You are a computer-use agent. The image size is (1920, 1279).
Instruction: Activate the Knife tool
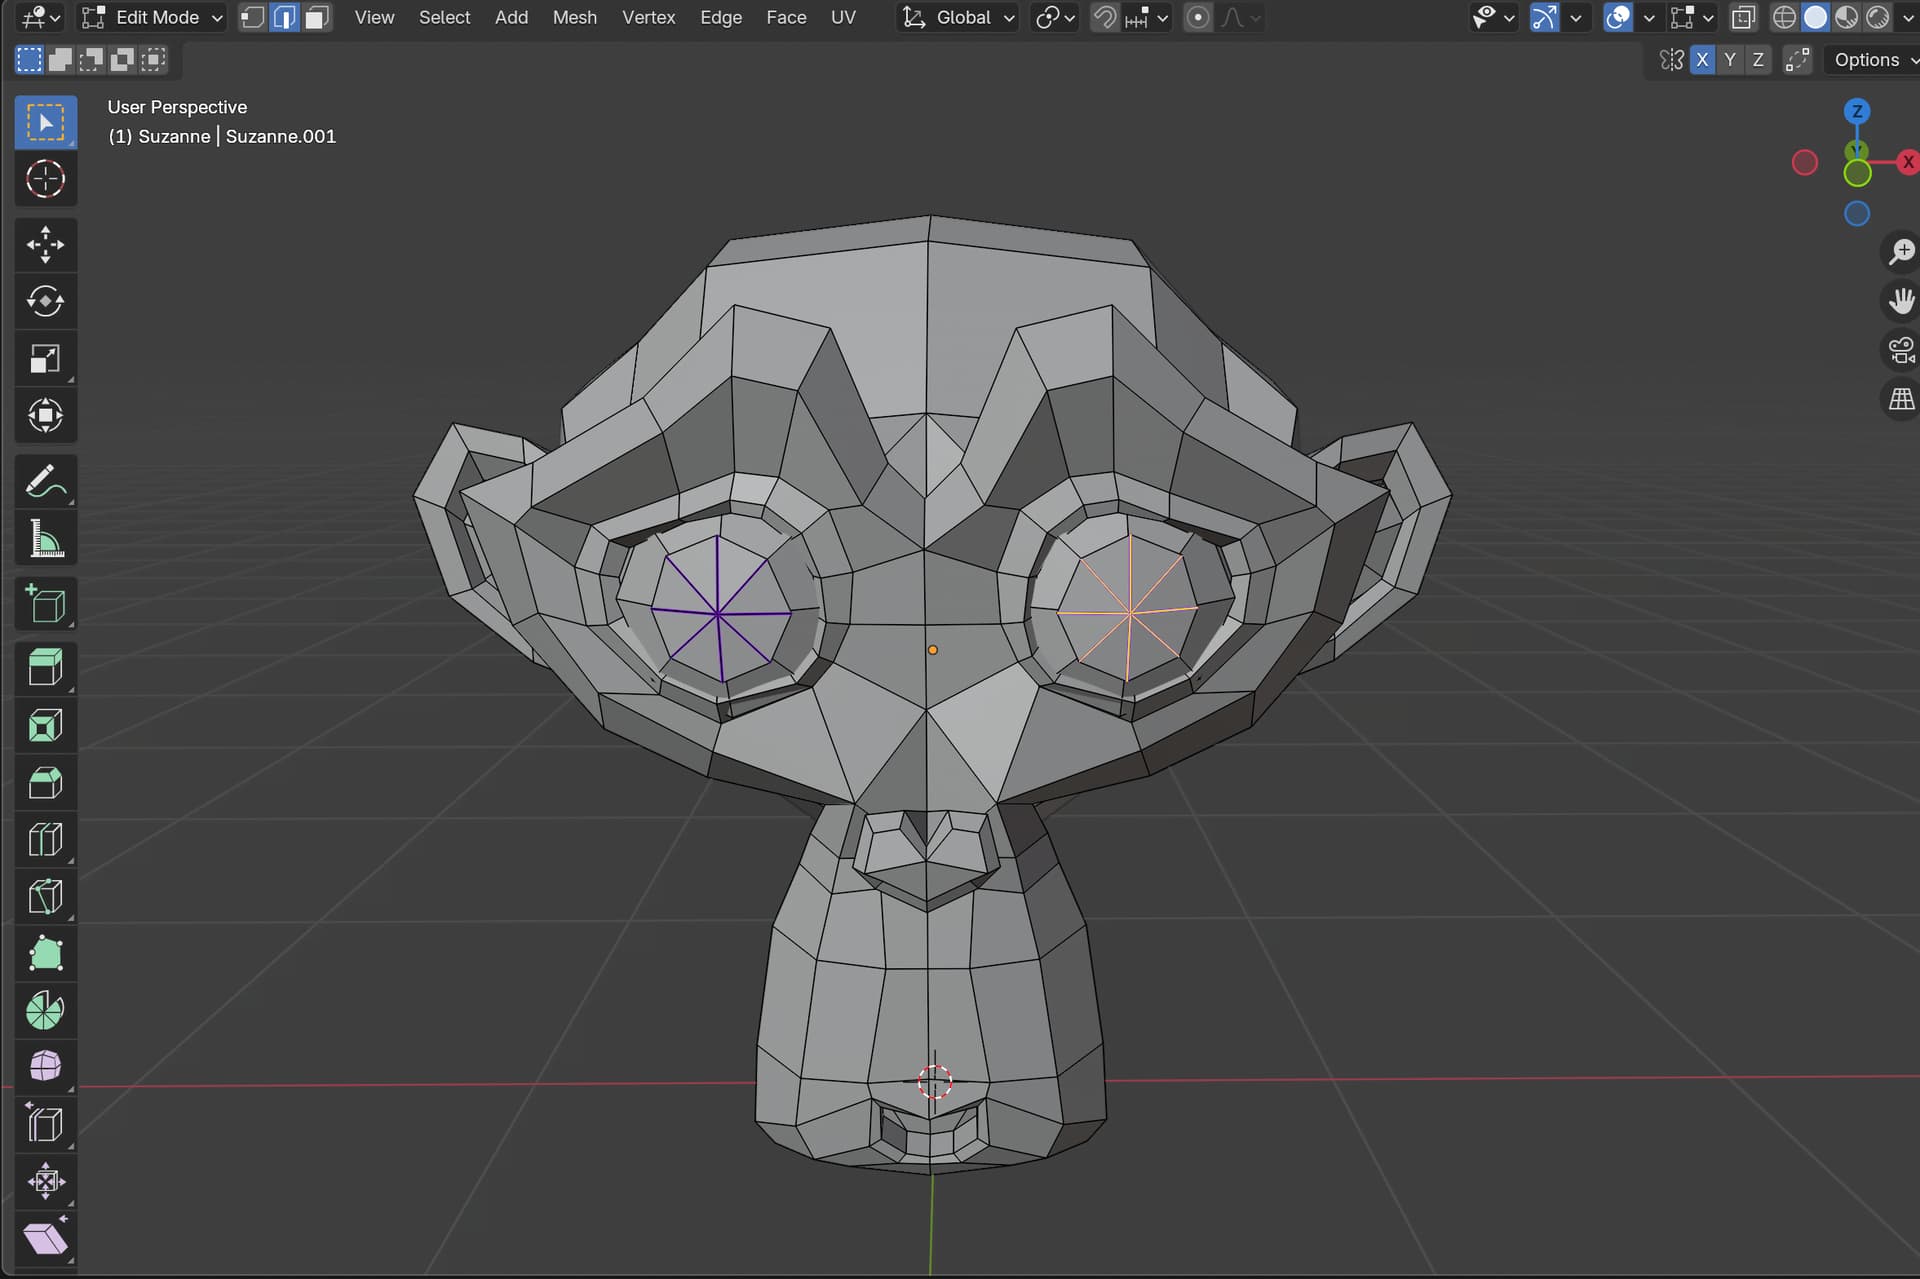(45, 896)
